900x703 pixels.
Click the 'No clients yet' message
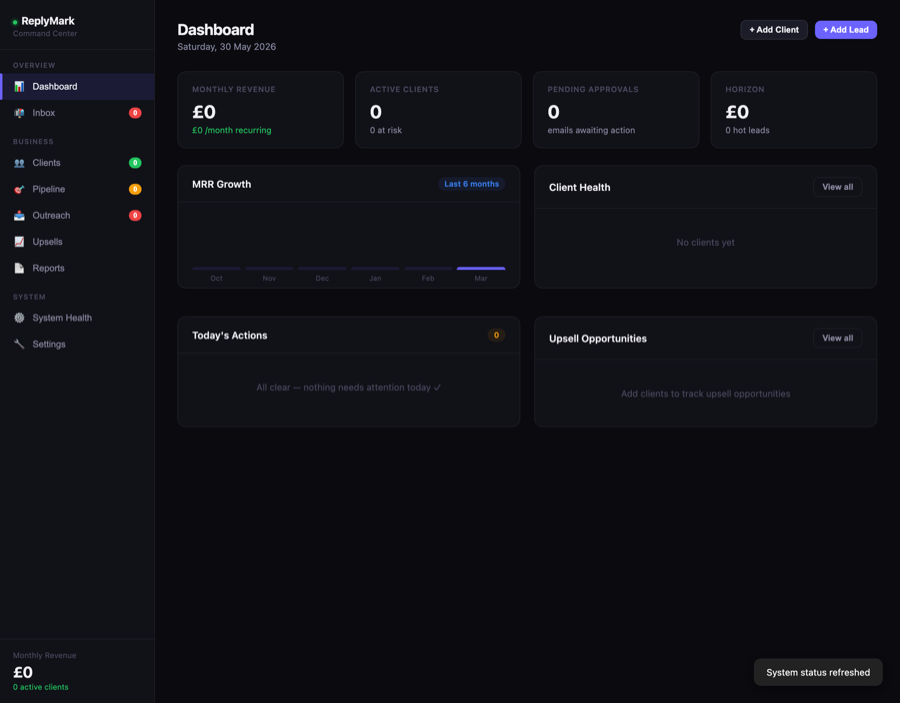click(705, 242)
